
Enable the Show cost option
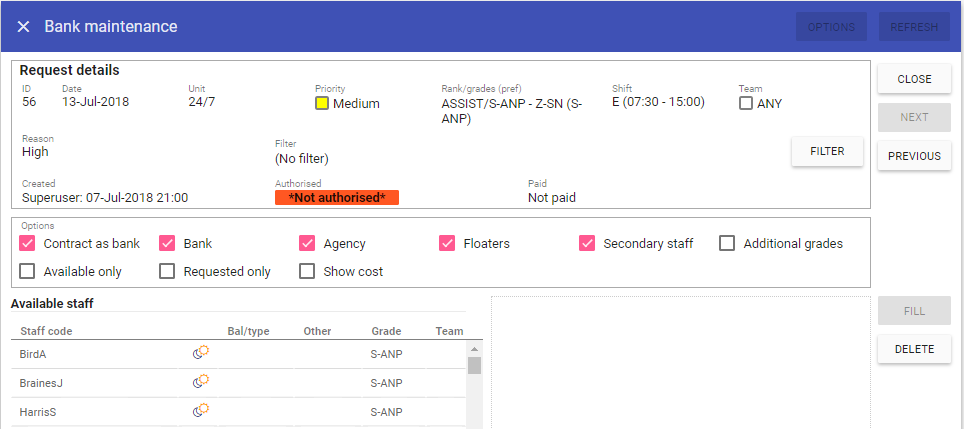[x=307, y=271]
